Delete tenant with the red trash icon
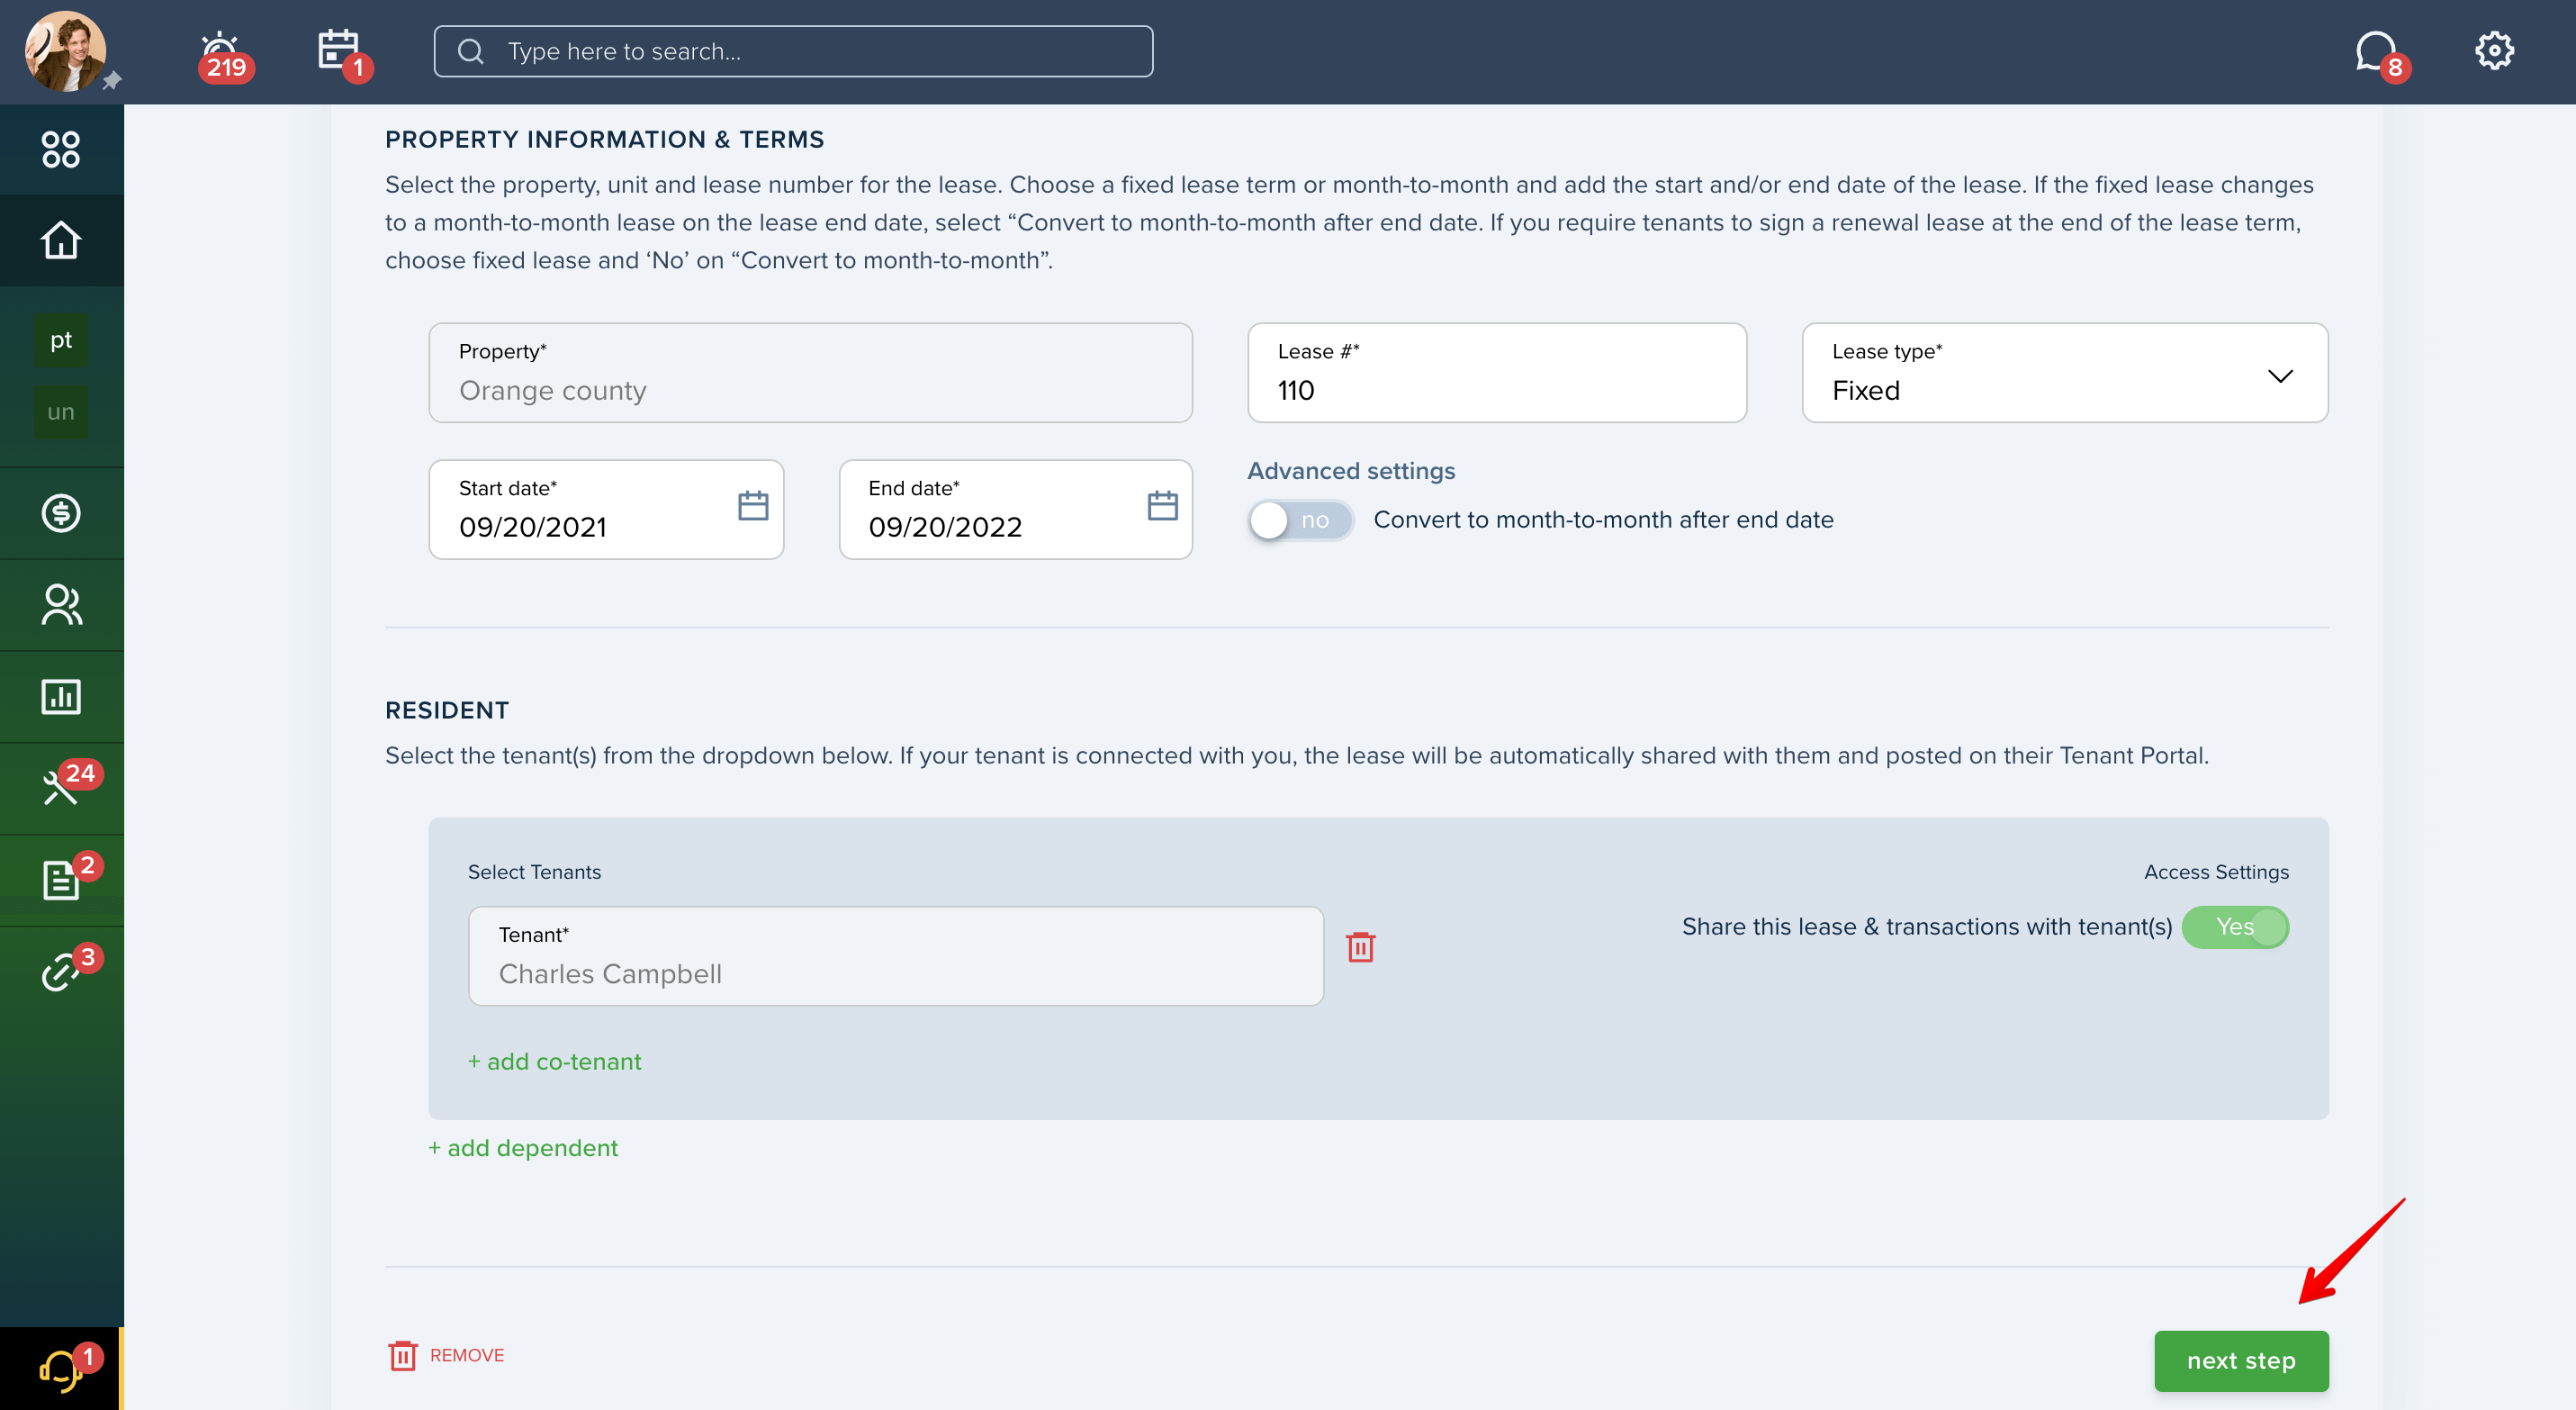The height and width of the screenshot is (1410, 2576). tap(1360, 947)
